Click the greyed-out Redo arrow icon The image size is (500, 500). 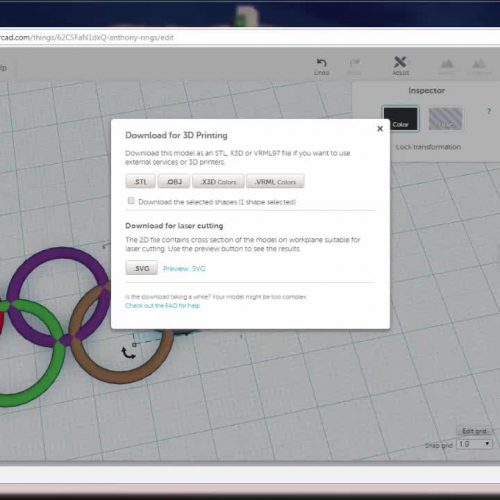354,63
